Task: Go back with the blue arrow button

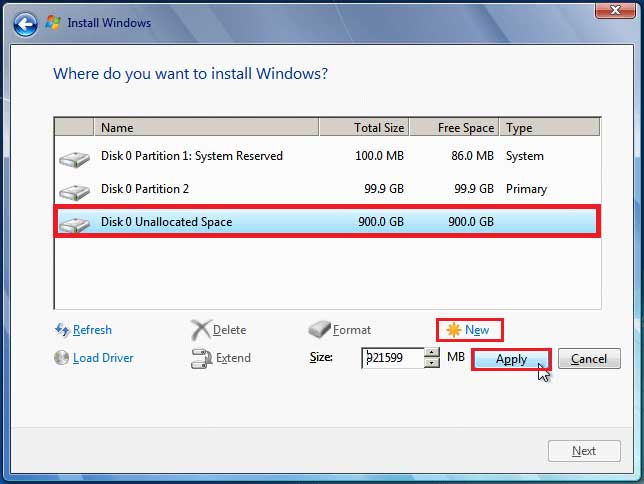Action: (x=25, y=24)
